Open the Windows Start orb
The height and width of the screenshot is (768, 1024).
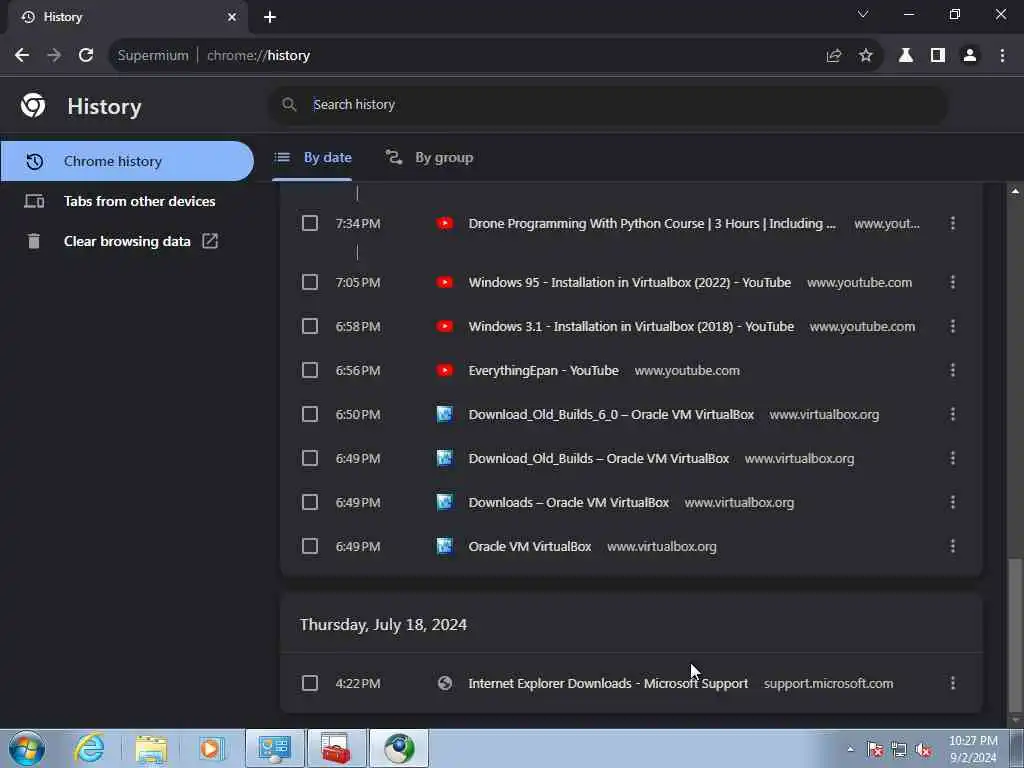(27, 748)
